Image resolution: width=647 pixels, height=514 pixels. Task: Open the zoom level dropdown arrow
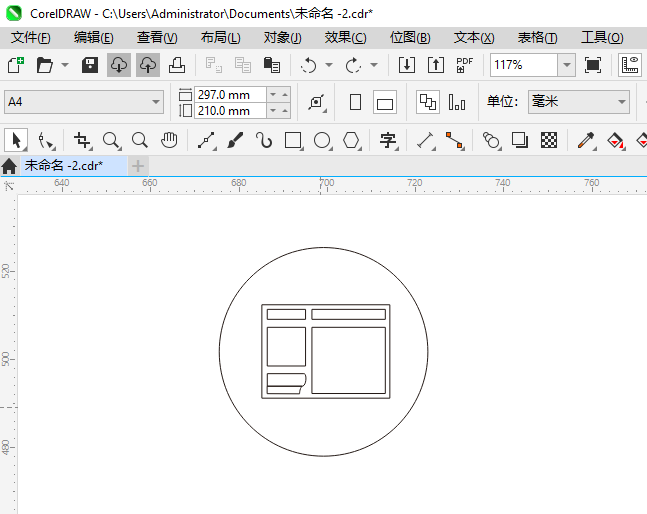tap(567, 65)
